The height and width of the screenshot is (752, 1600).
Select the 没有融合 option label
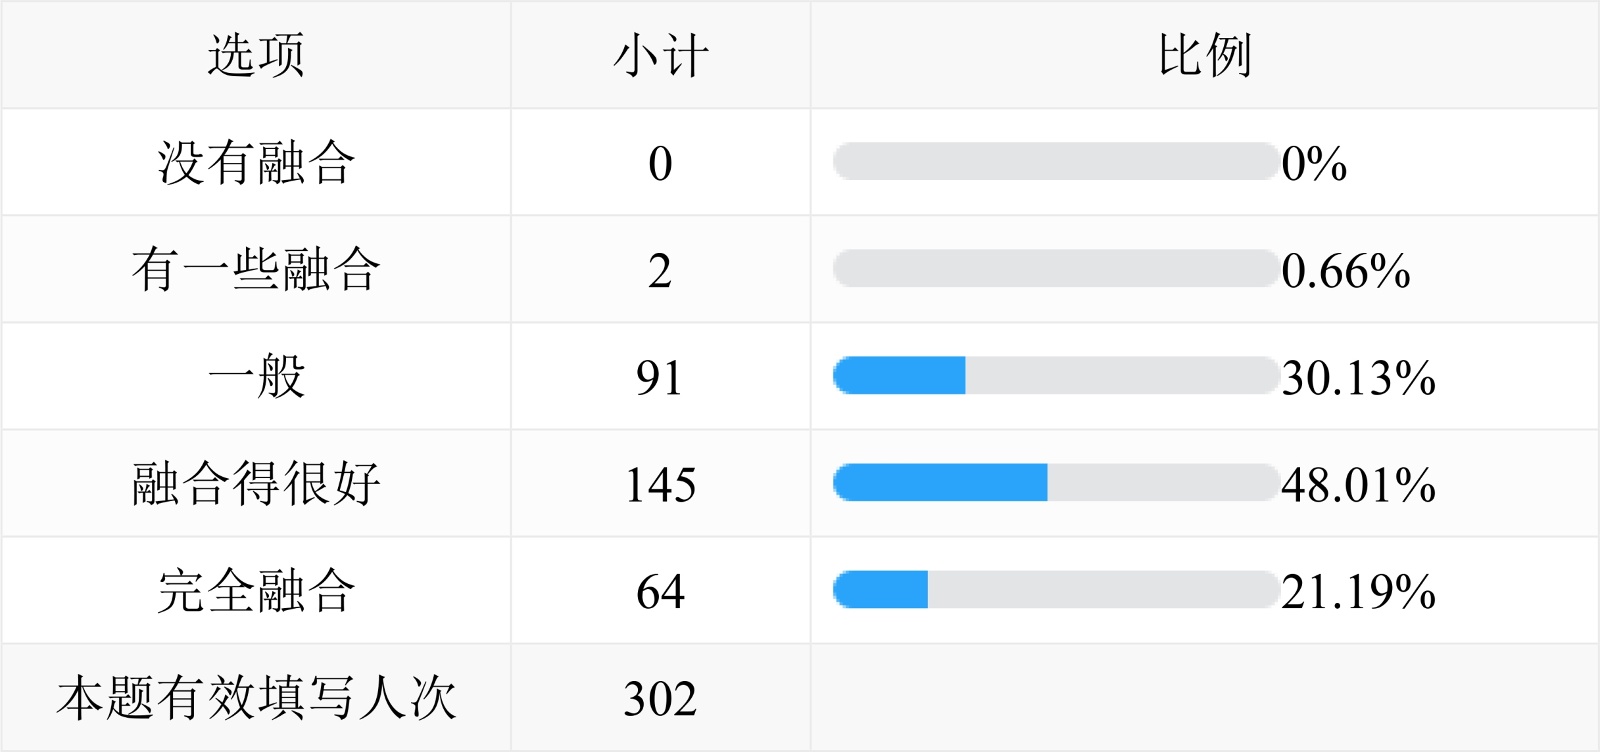coord(256,163)
